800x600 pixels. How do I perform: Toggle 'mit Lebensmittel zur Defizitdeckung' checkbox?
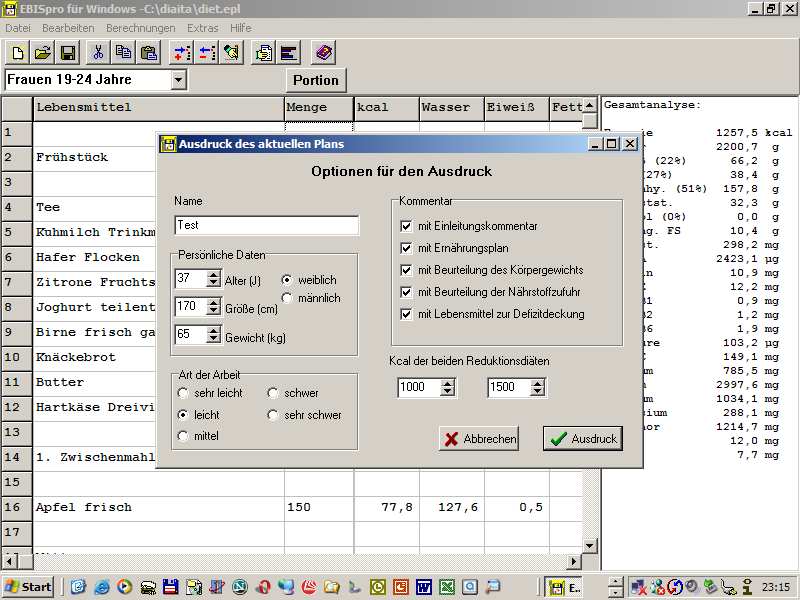(x=406, y=314)
